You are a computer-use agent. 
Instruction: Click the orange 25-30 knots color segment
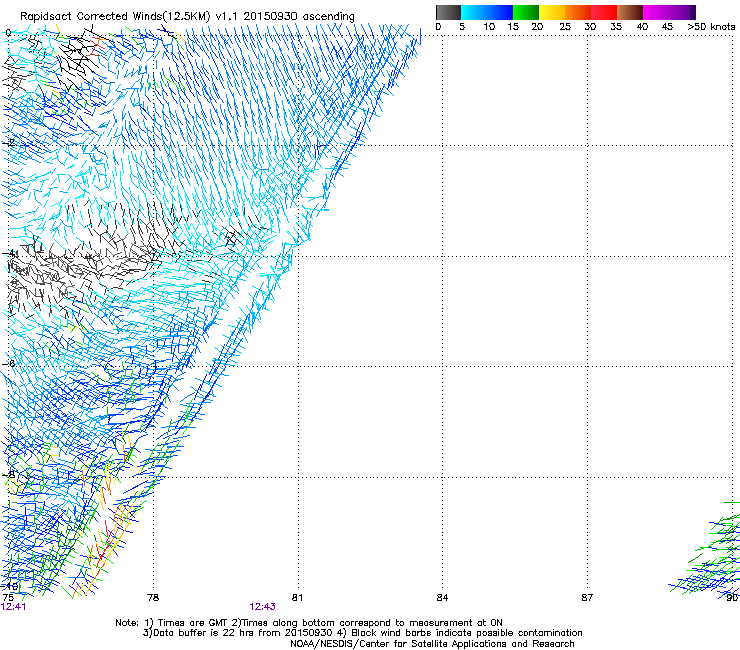[578, 12]
